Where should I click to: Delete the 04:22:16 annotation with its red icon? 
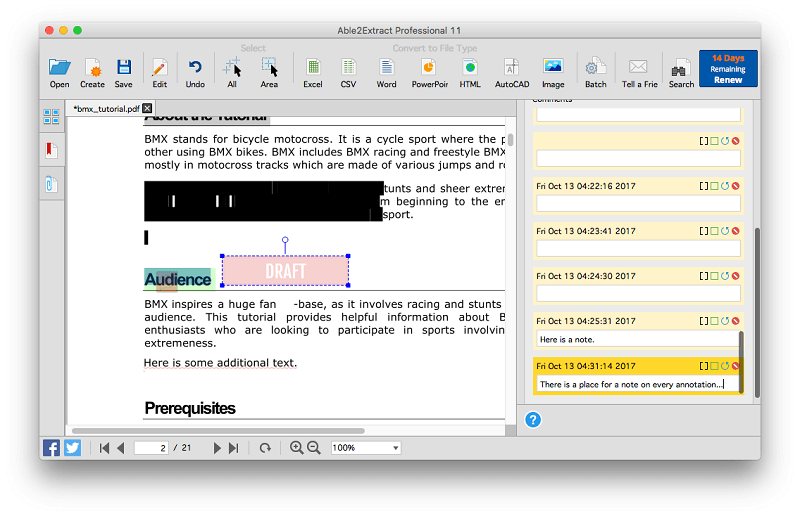[736, 186]
